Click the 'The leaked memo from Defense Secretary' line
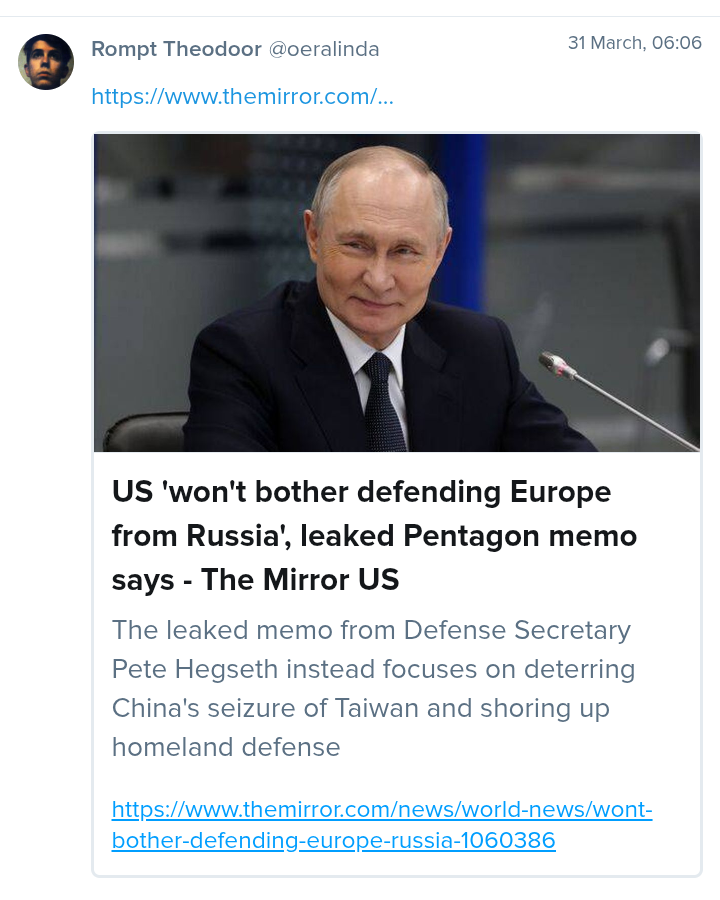Screen dimensions: 720x900 pyautogui.click(x=371, y=630)
